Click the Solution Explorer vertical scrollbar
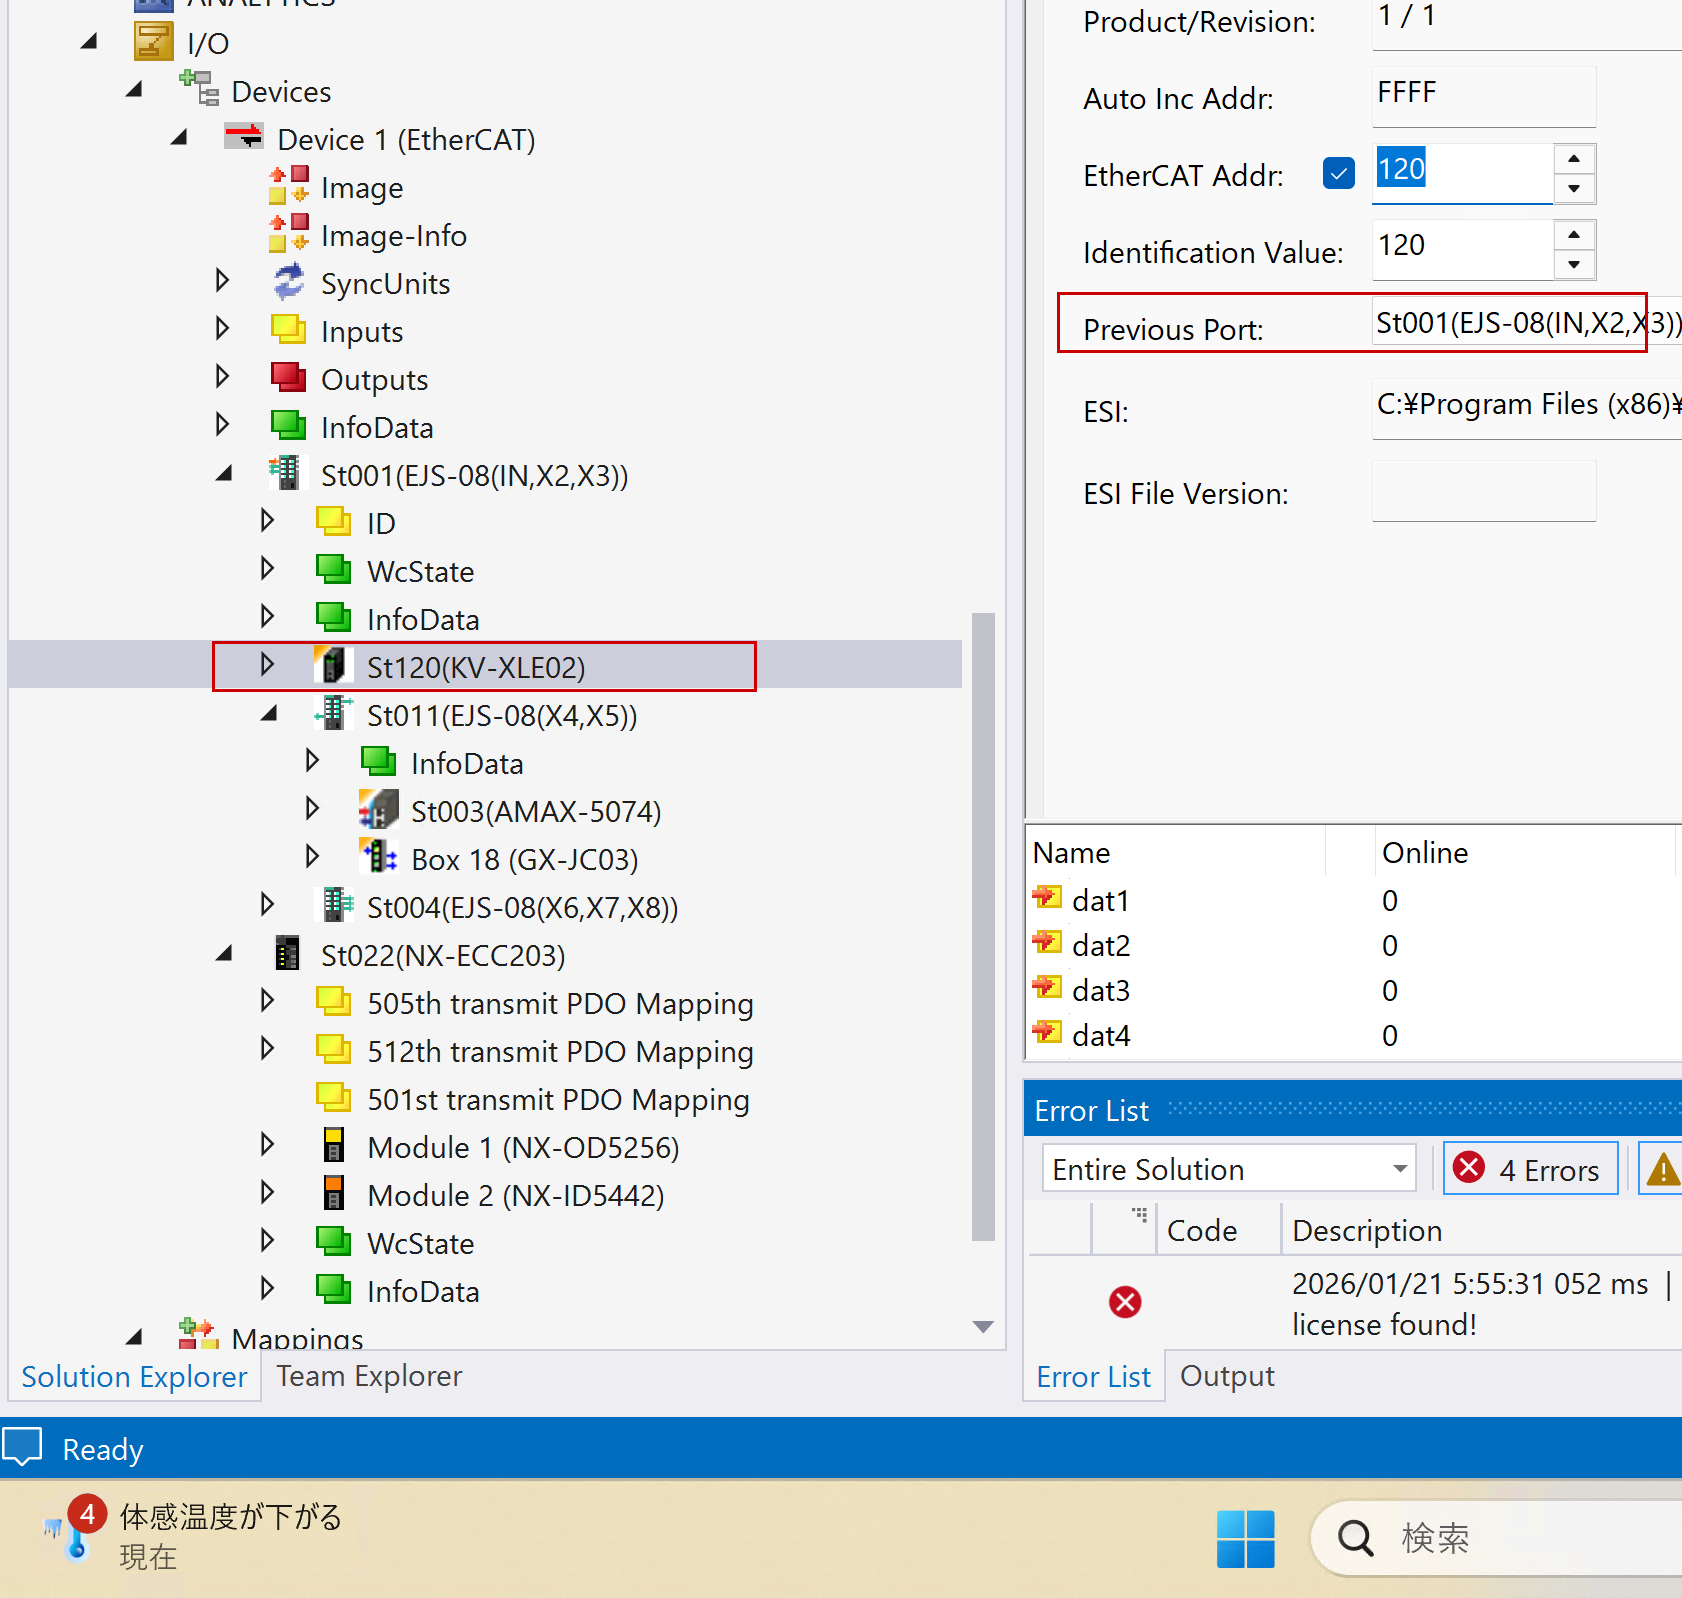 (983, 925)
